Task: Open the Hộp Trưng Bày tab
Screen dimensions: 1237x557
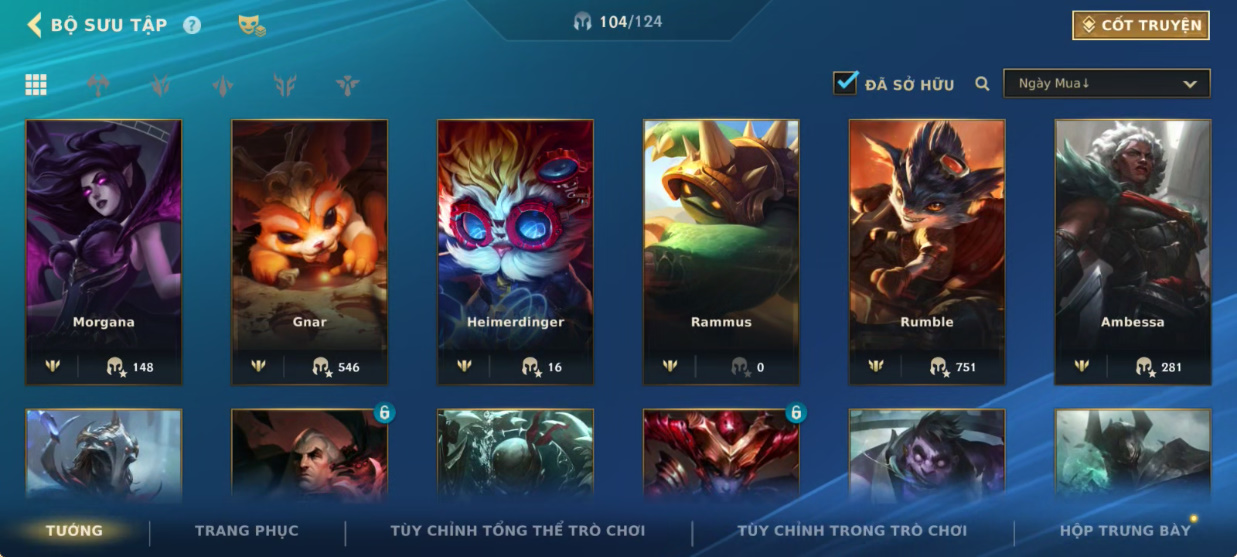Action: point(1125,530)
